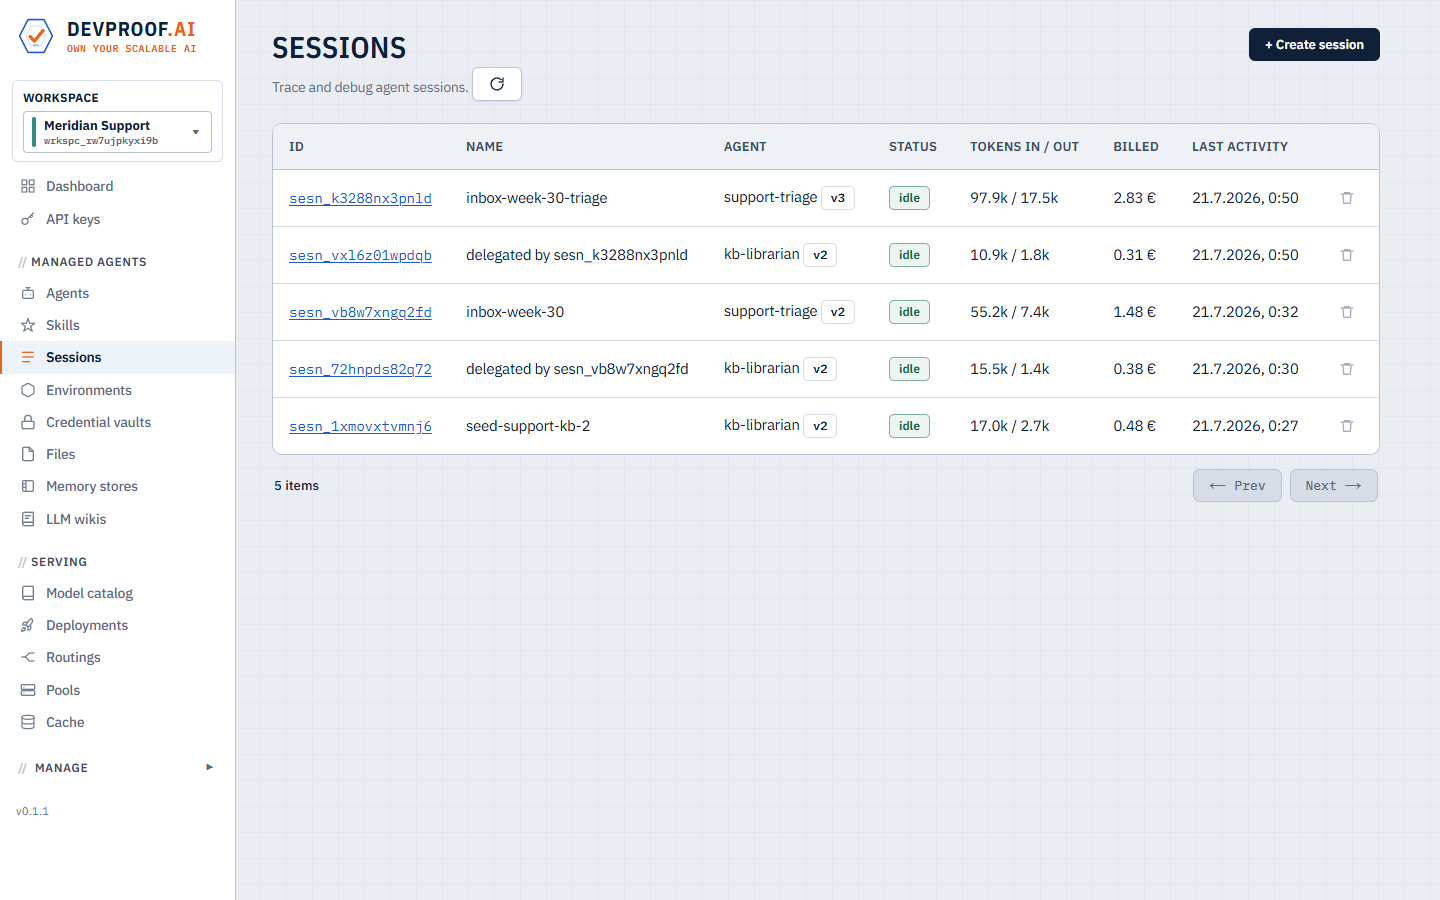Click last activity '21.7.2026, 0:27'
The height and width of the screenshot is (900, 1440).
pos(1245,426)
